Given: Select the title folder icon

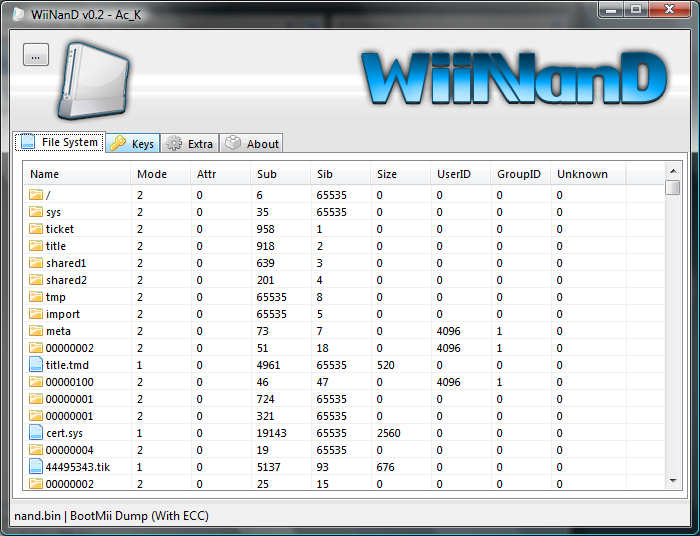Looking at the screenshot, I should tap(36, 245).
